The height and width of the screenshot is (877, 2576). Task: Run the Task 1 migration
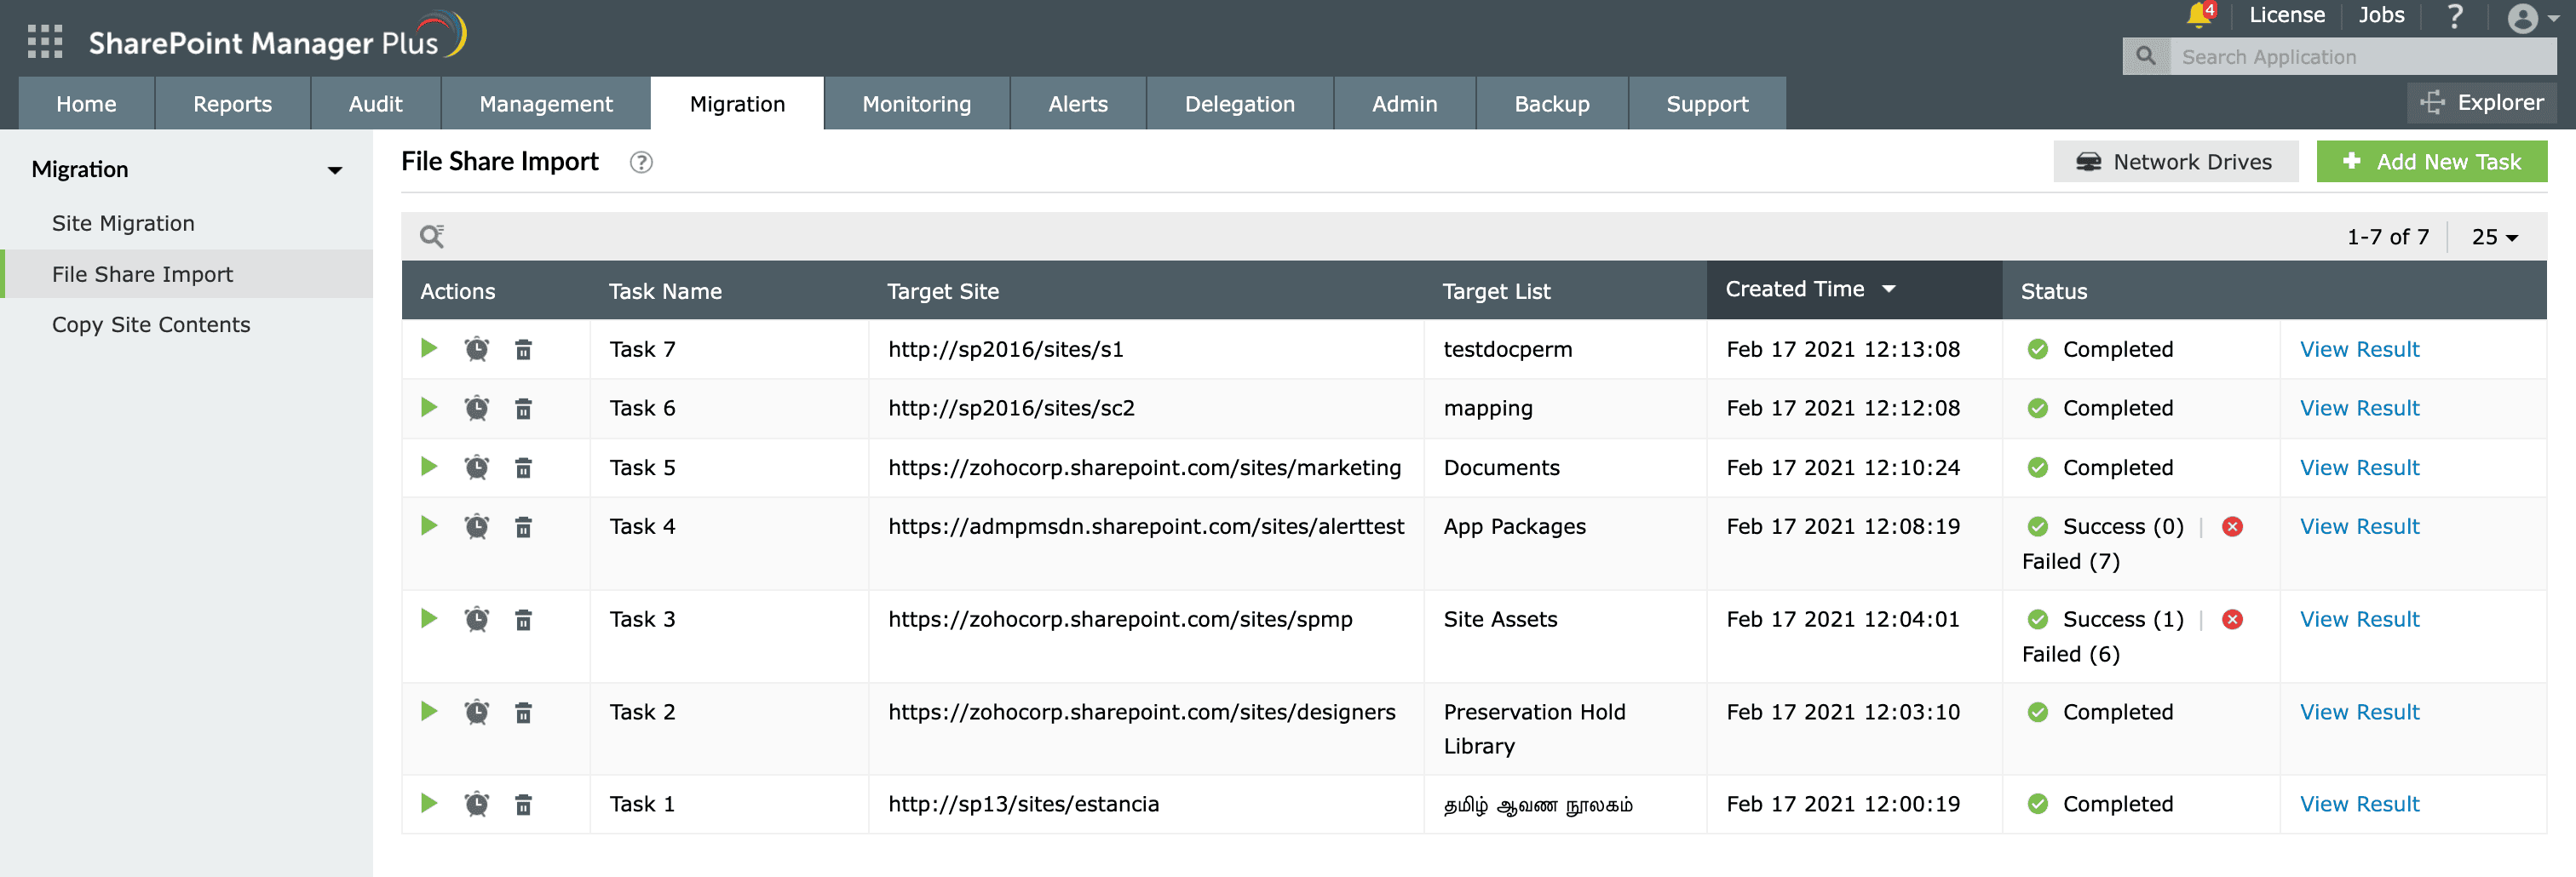[429, 804]
